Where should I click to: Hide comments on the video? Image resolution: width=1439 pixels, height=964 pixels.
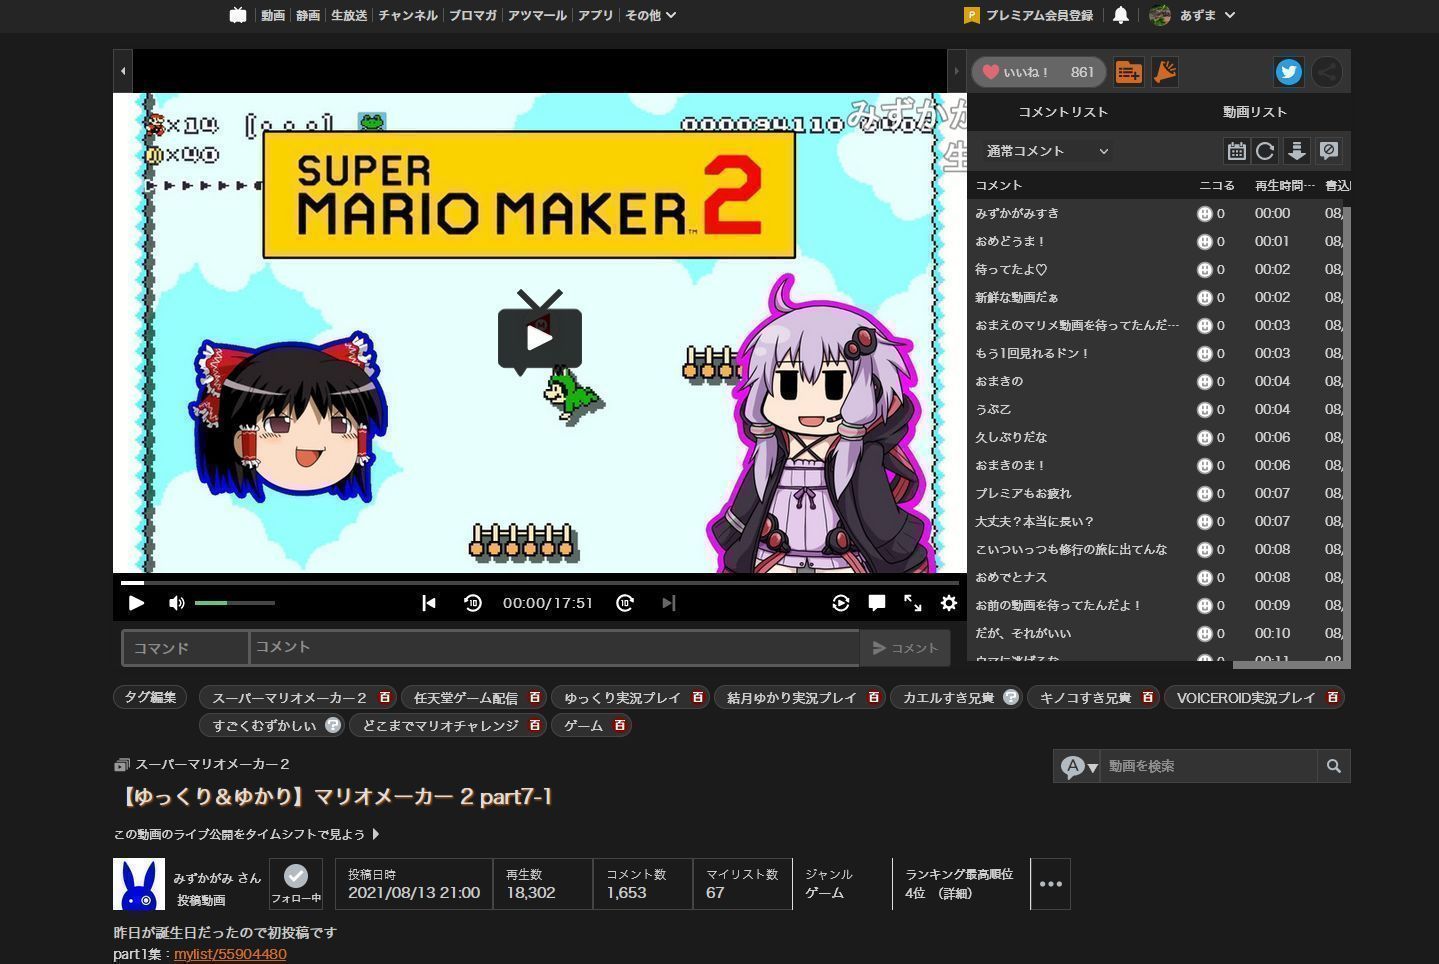[877, 603]
